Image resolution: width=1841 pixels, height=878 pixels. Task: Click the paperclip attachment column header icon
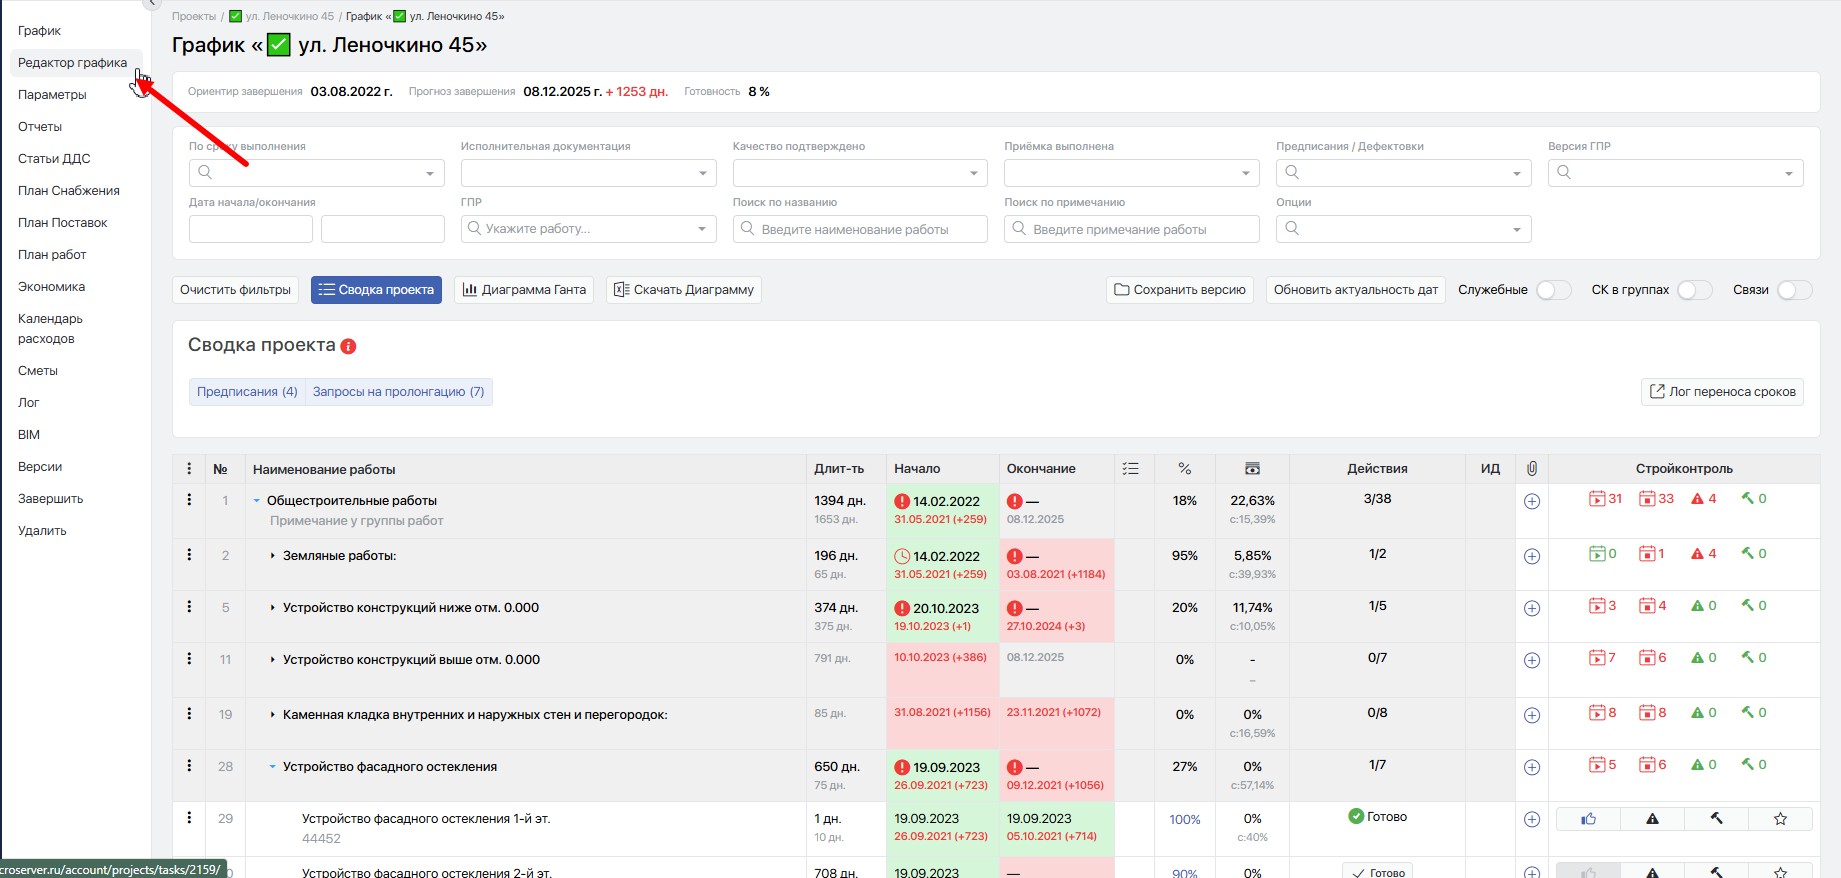[1532, 468]
